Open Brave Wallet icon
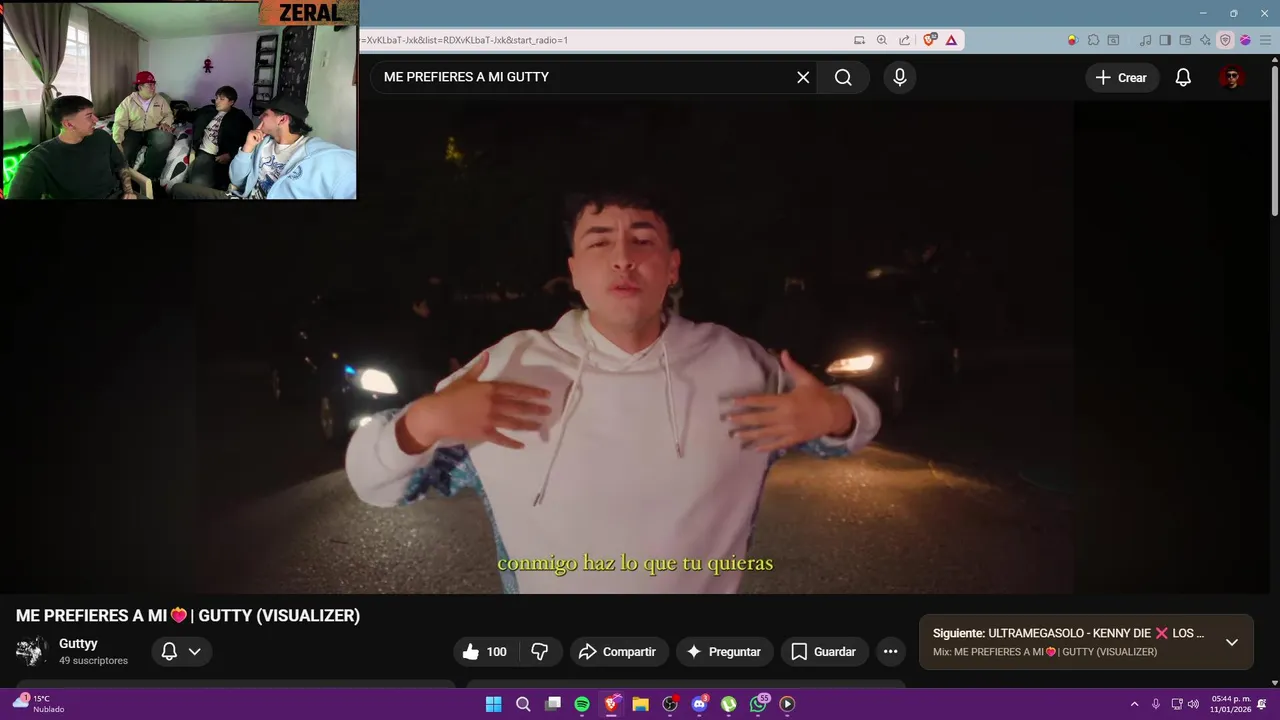Screen dimensions: 1280x720 click(x=1185, y=40)
